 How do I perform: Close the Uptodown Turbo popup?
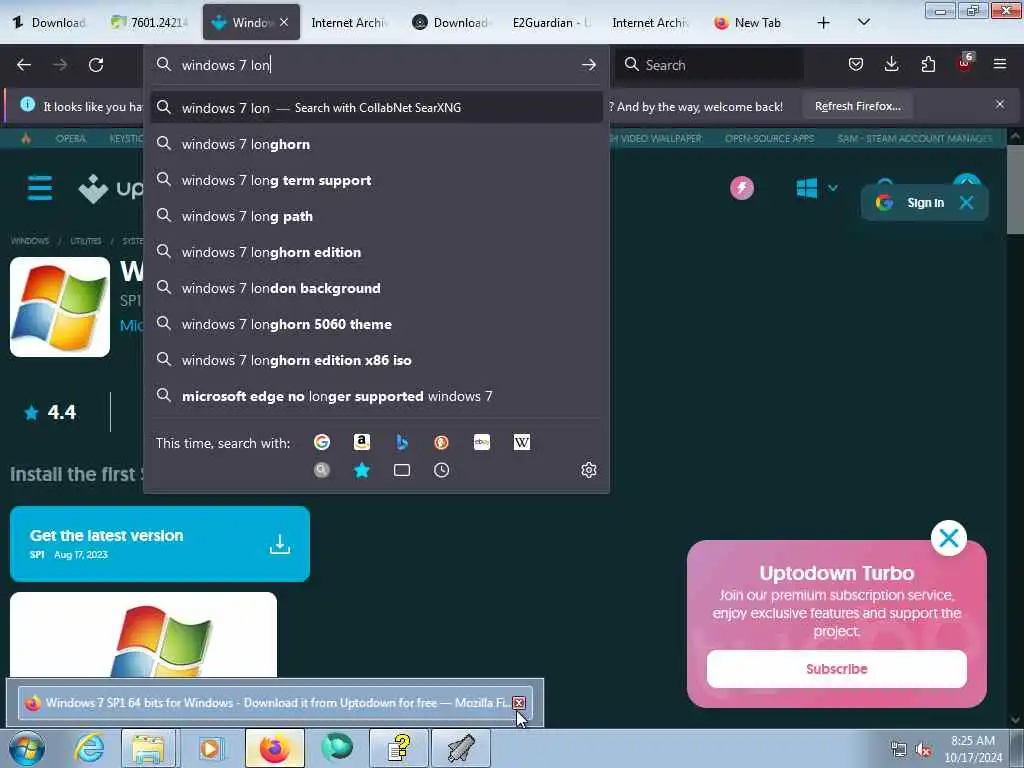click(948, 538)
